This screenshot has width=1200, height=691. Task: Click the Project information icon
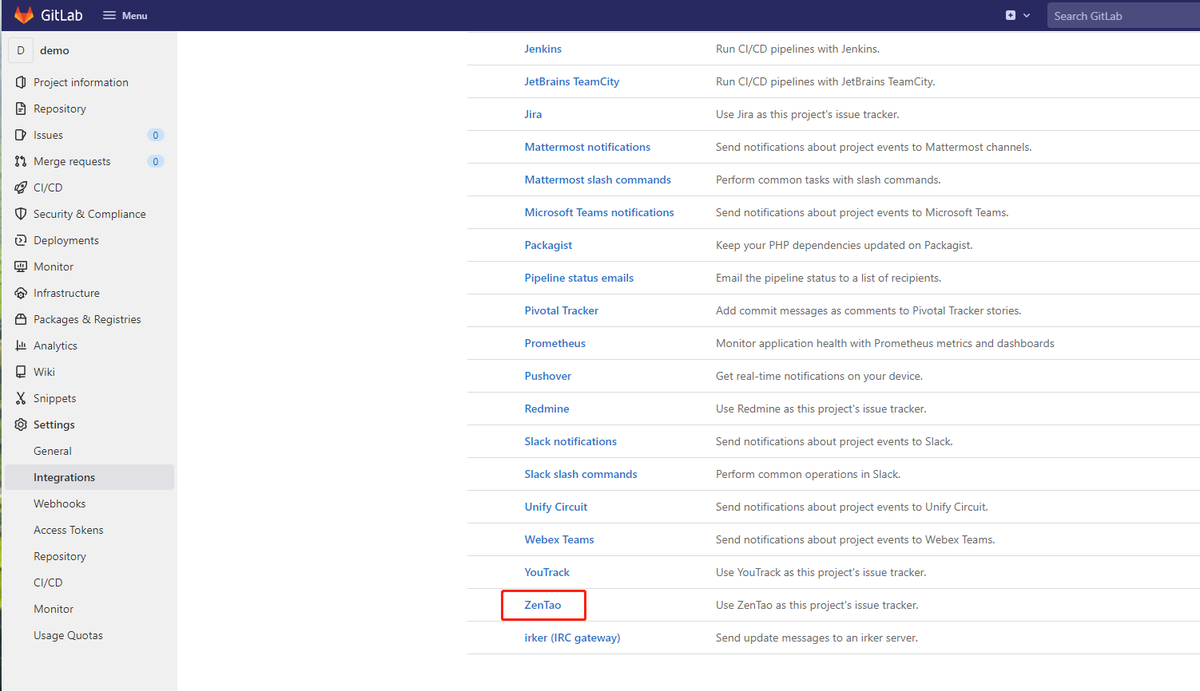tap(21, 82)
